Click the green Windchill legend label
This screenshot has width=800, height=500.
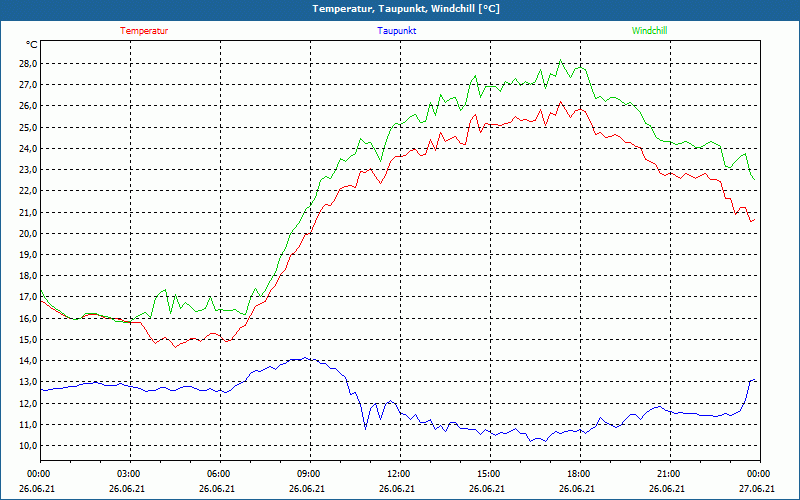649,31
